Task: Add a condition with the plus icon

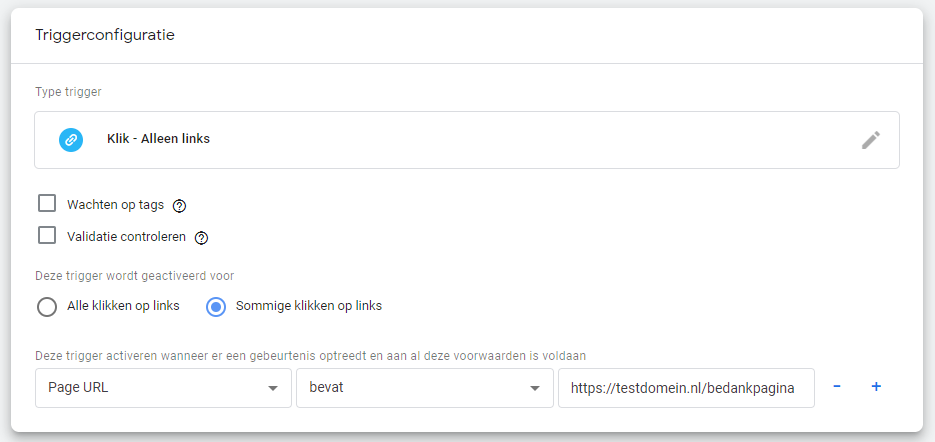Action: [x=876, y=387]
